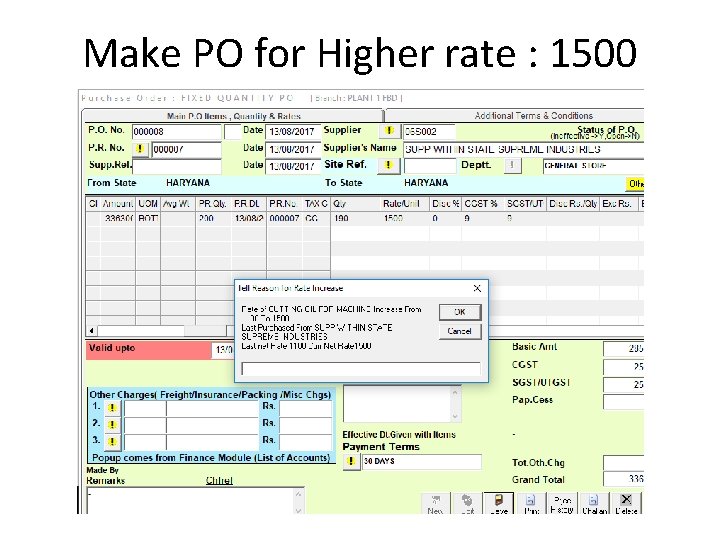Click the Save toolbar button
This screenshot has height=540, width=720.
pos(499,504)
